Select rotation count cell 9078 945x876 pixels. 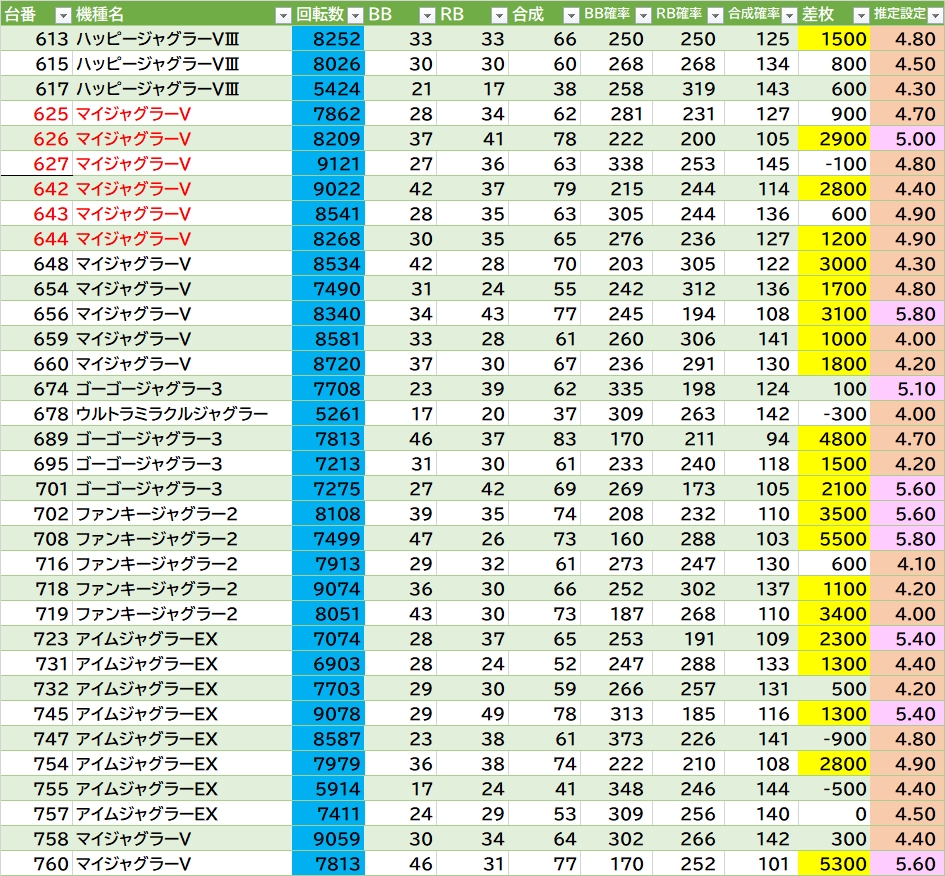tap(328, 714)
